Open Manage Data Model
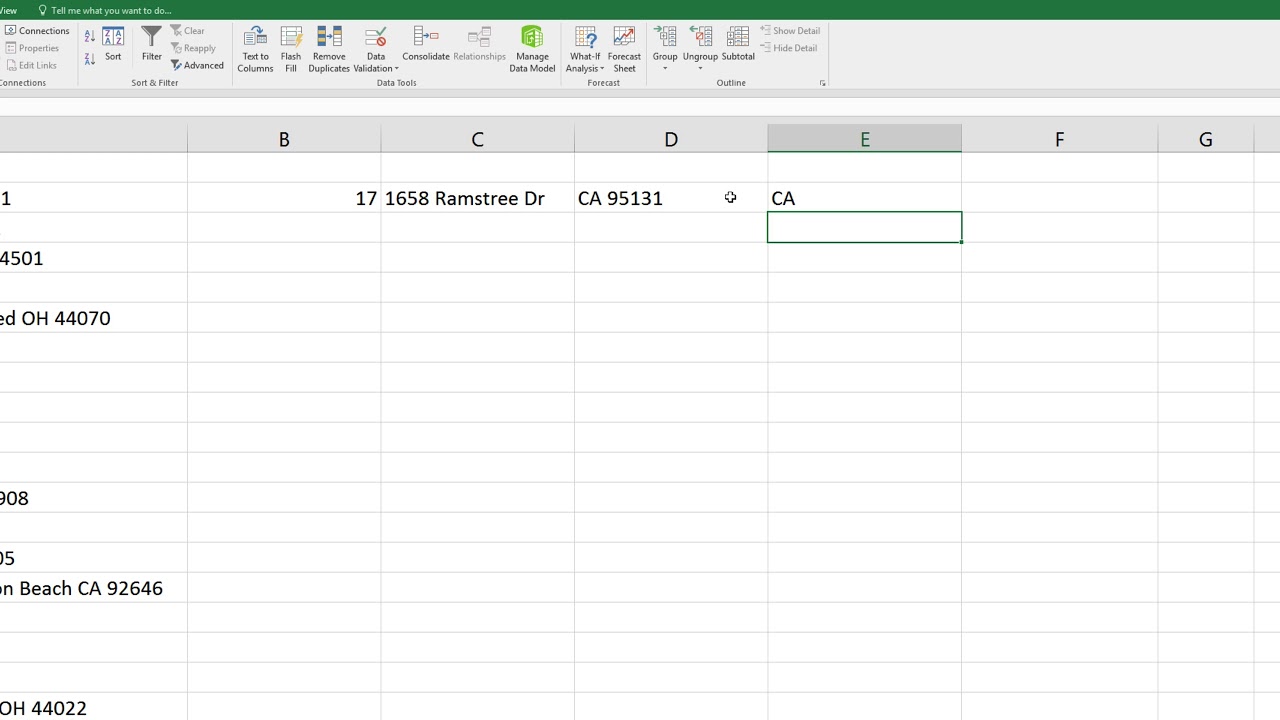The image size is (1280, 720). point(532,49)
